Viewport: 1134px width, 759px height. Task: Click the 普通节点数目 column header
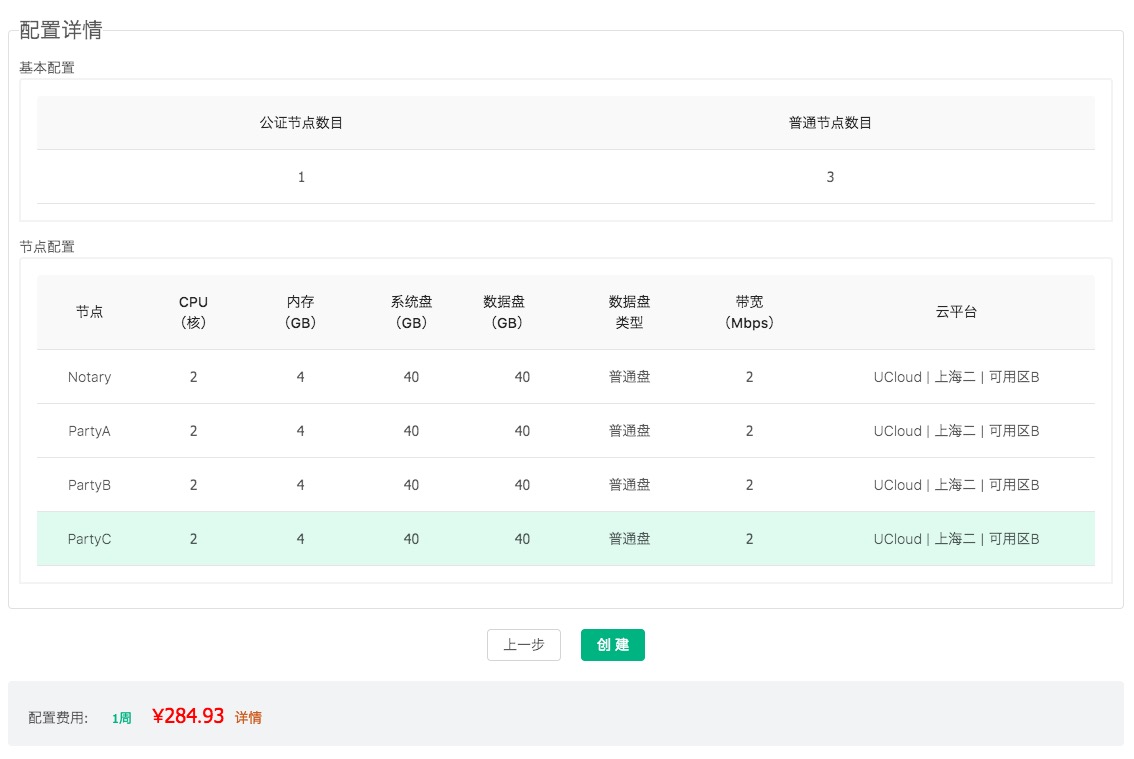[830, 123]
